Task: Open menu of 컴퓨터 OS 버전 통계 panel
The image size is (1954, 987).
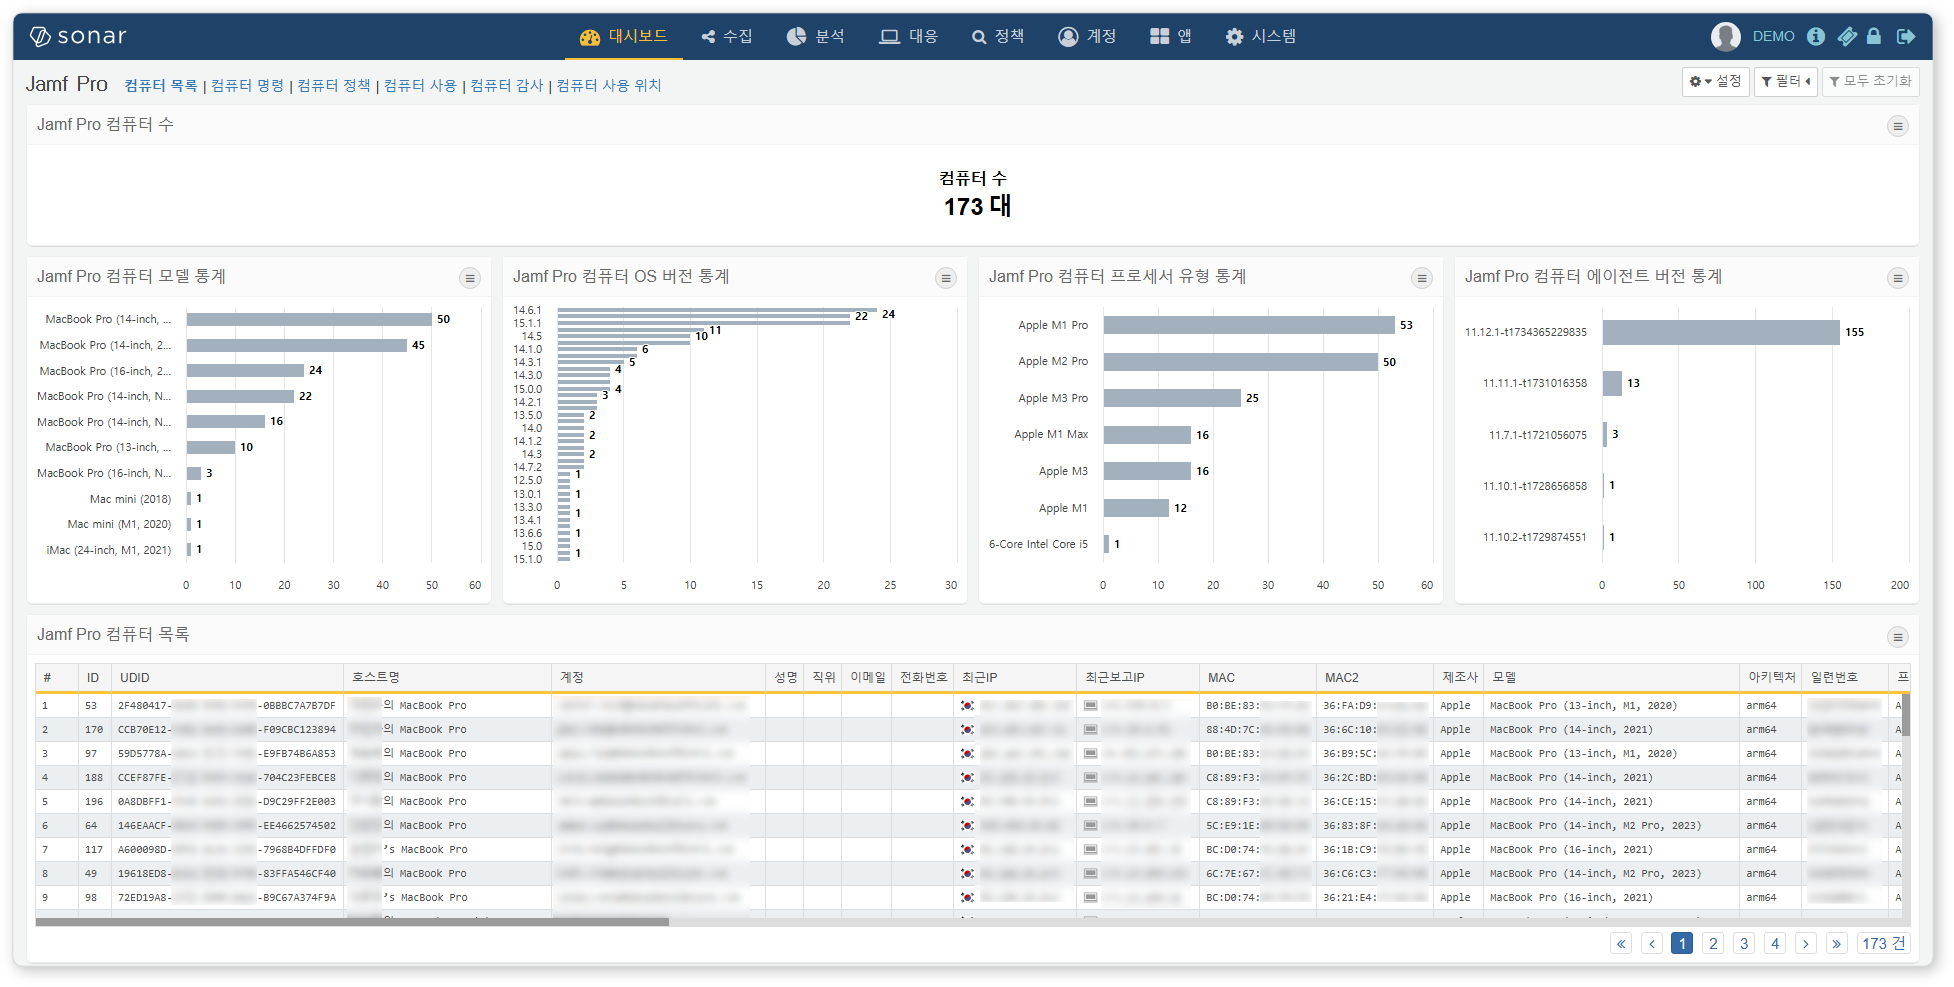Action: tap(945, 278)
